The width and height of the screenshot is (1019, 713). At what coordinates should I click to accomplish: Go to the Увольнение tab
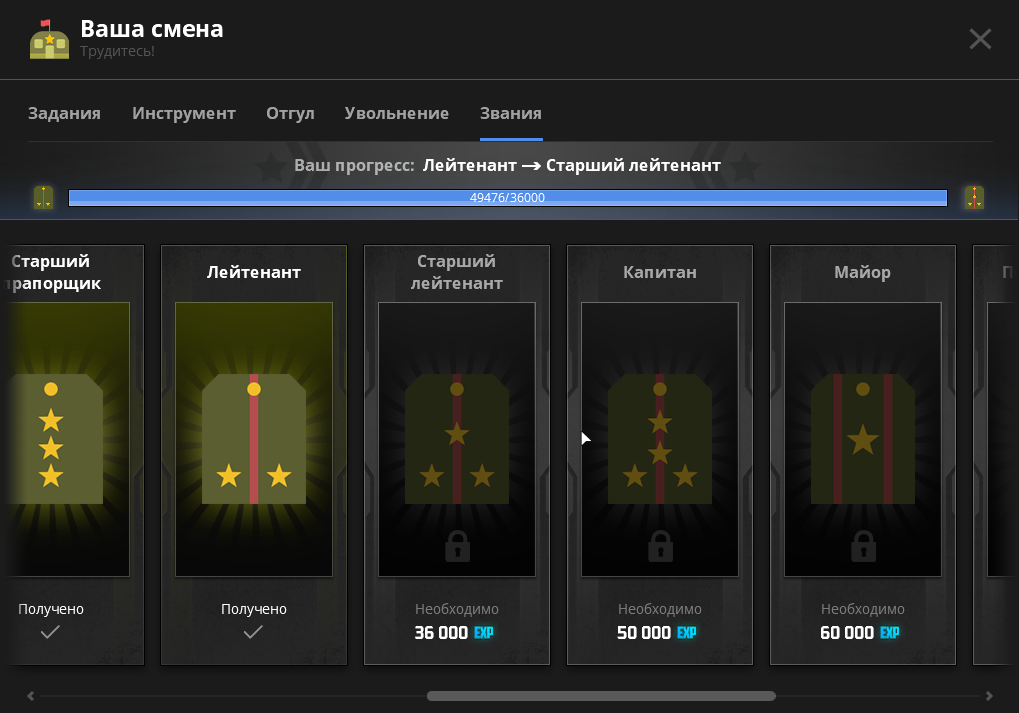click(x=397, y=113)
